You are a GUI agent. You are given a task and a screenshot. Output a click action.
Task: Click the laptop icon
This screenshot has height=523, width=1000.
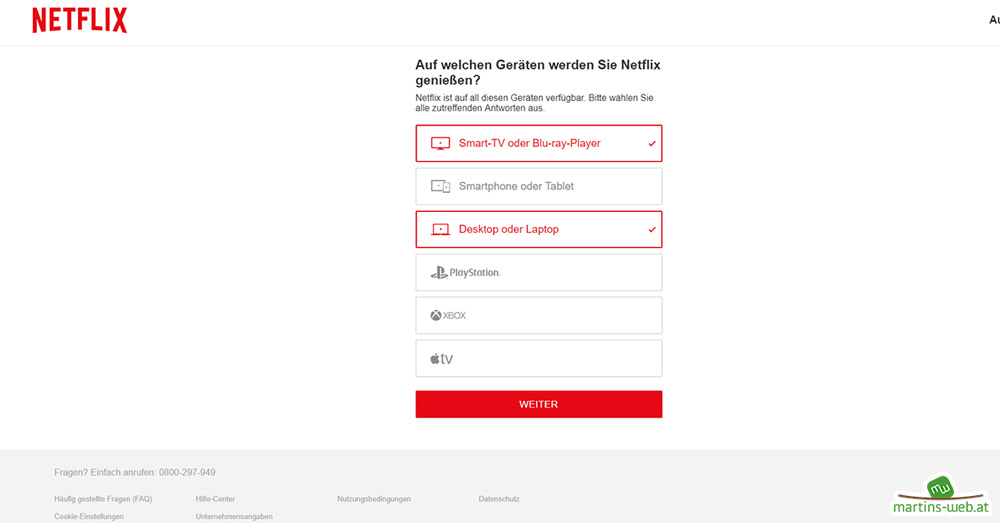click(440, 230)
